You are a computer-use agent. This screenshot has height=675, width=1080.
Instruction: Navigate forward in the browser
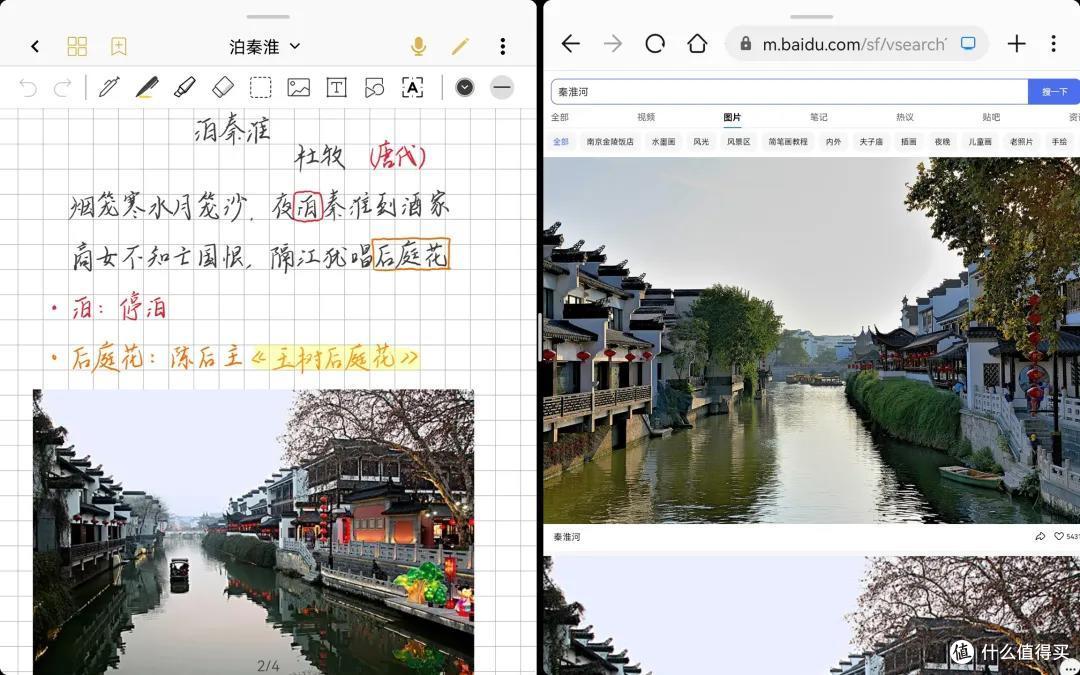[x=612, y=44]
